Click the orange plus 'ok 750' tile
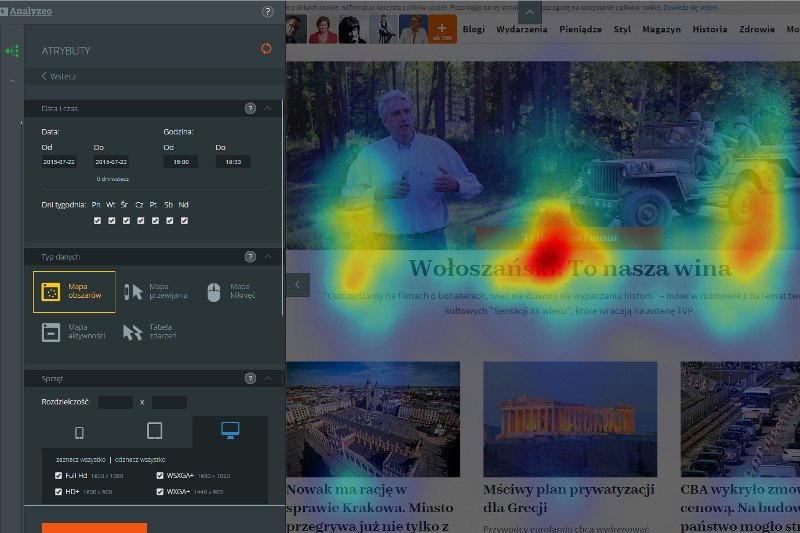800x533 pixels. pos(442,29)
